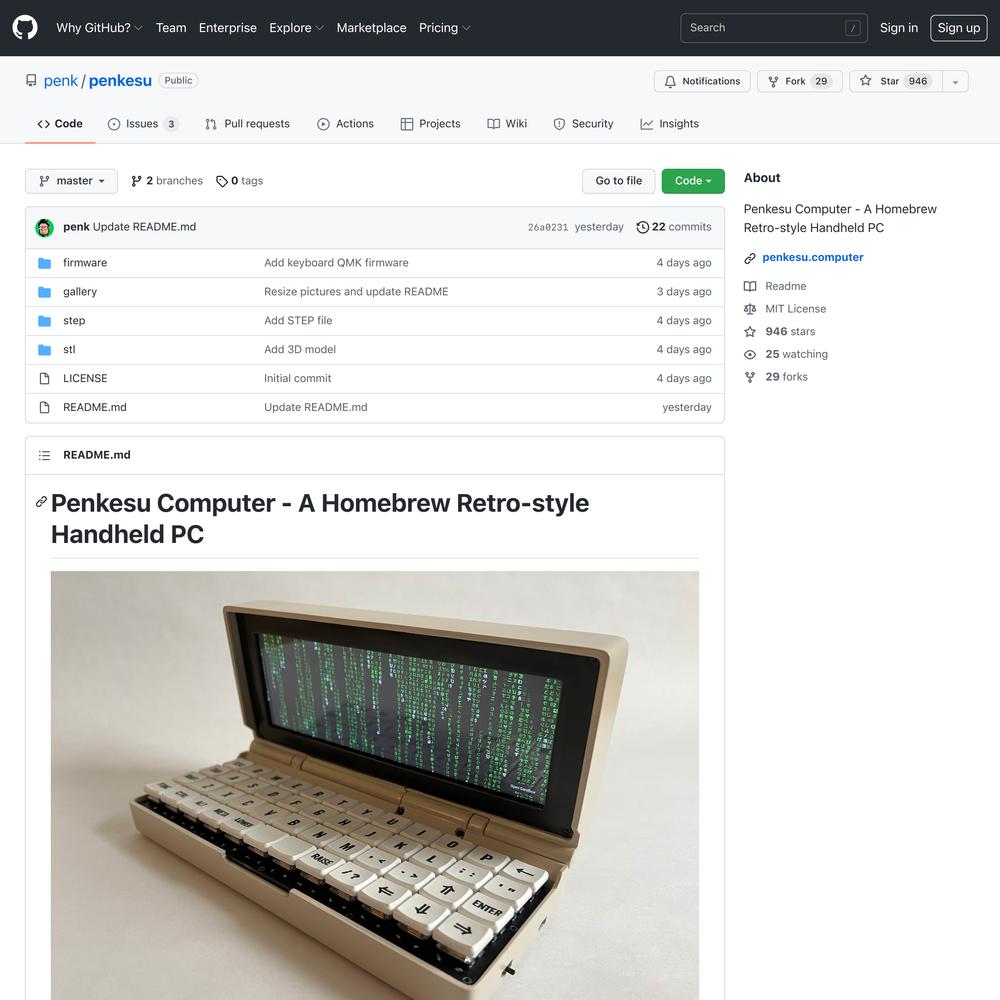1000x1000 pixels.
Task: Open the firmware folder icon
Action: [45, 263]
